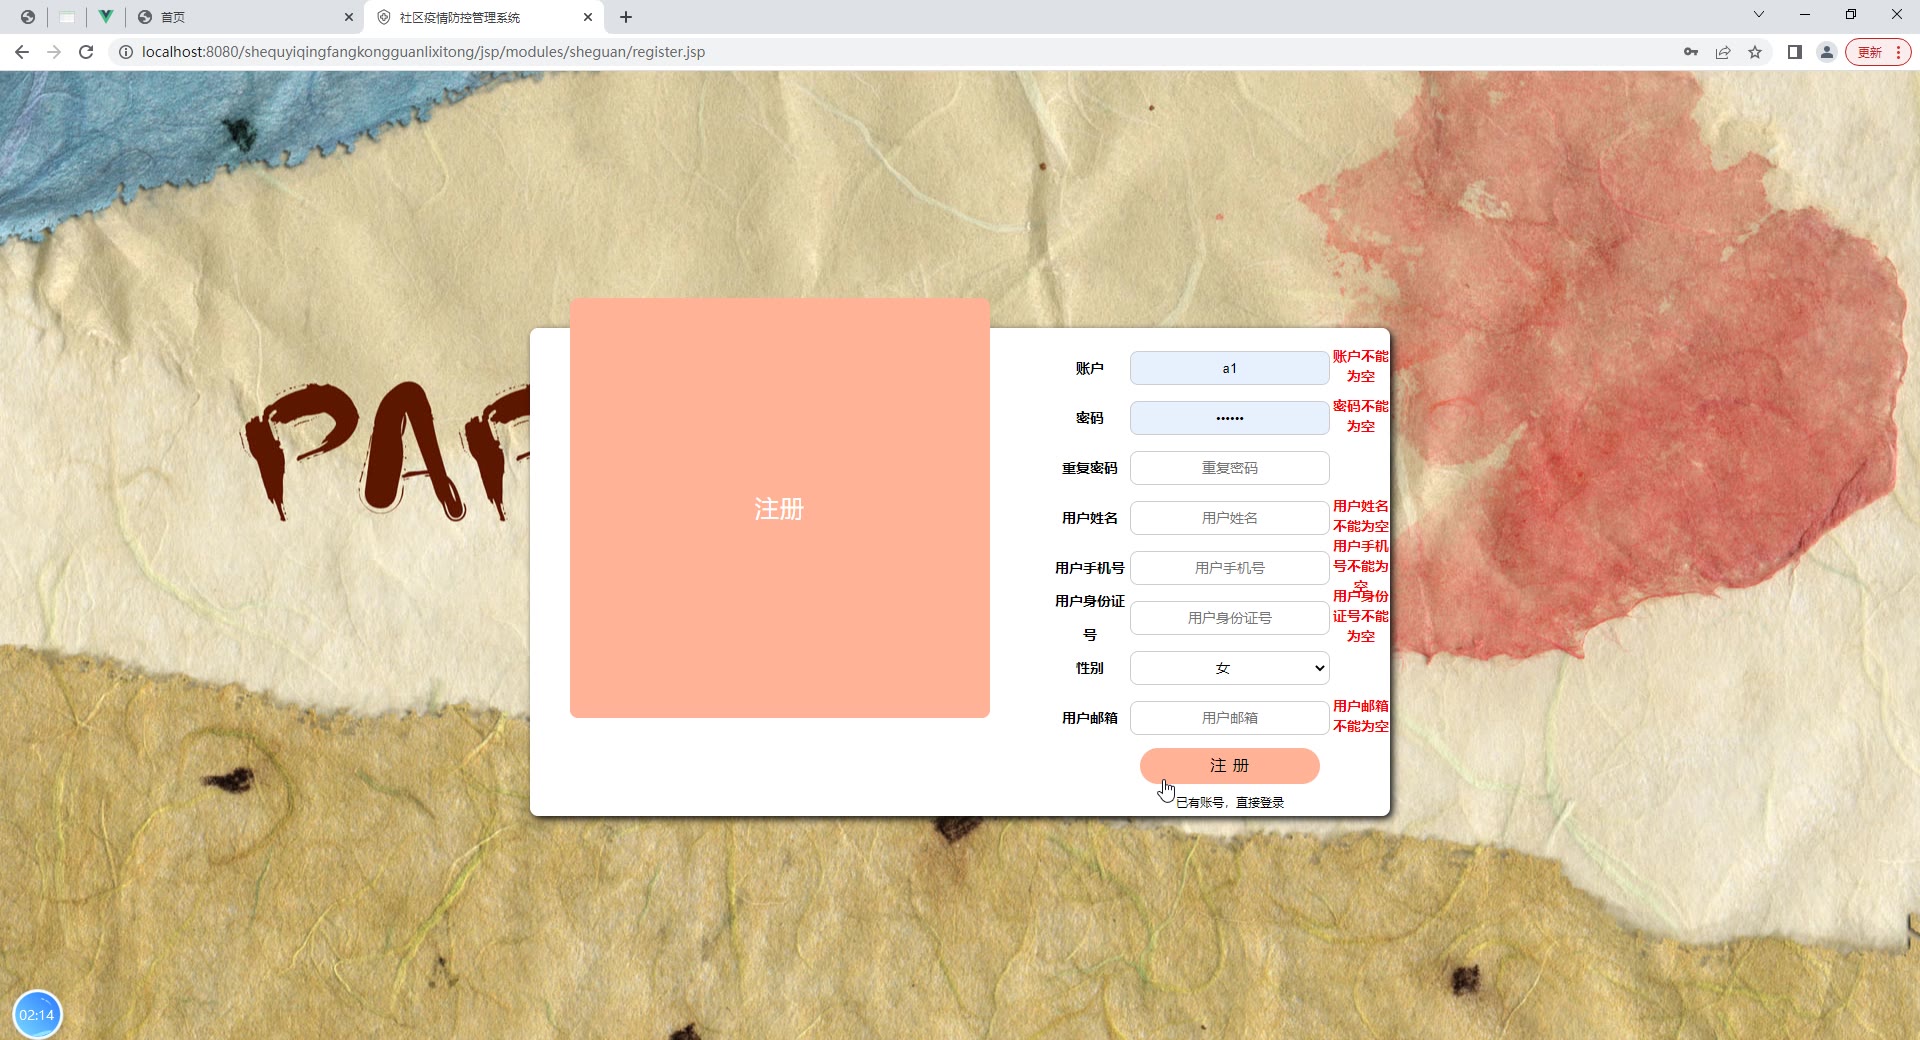The image size is (1920, 1040).
Task: Click the 用户邮箱不能为空 error text
Action: 1360,716
